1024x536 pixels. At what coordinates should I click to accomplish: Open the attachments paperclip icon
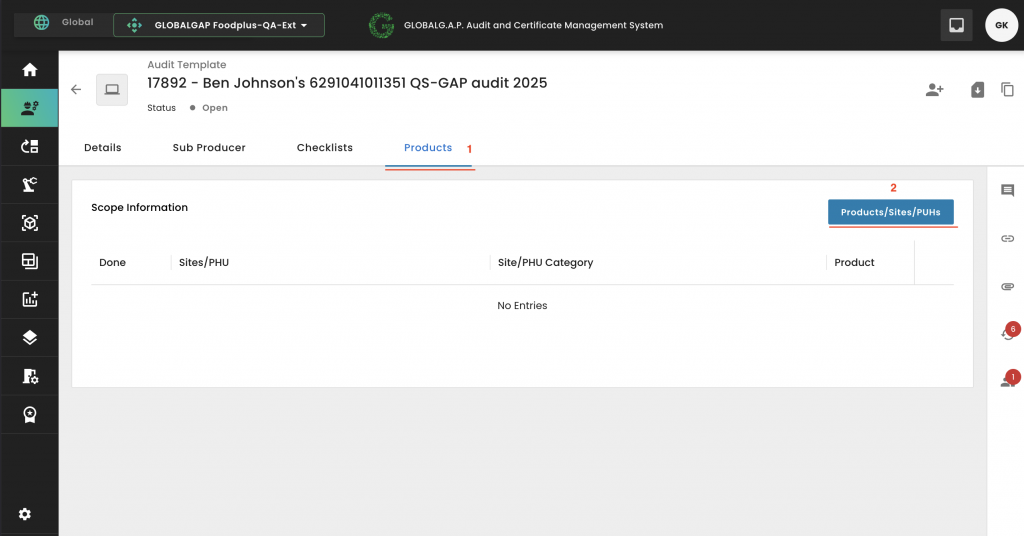click(1007, 286)
